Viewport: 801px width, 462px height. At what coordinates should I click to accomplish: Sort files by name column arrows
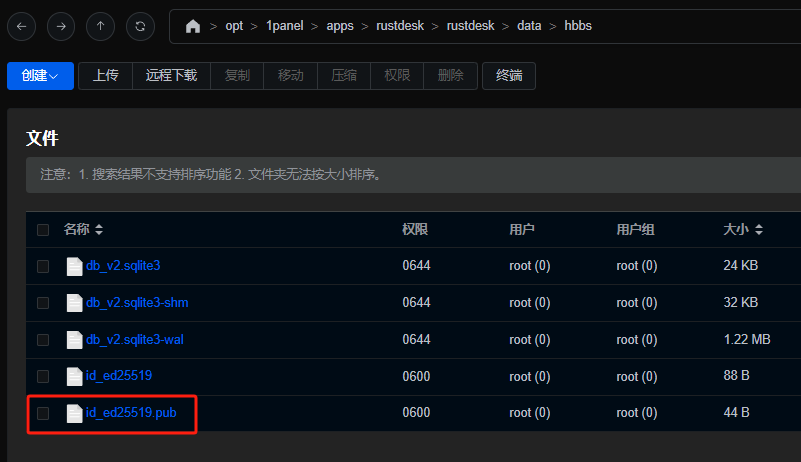(99, 229)
